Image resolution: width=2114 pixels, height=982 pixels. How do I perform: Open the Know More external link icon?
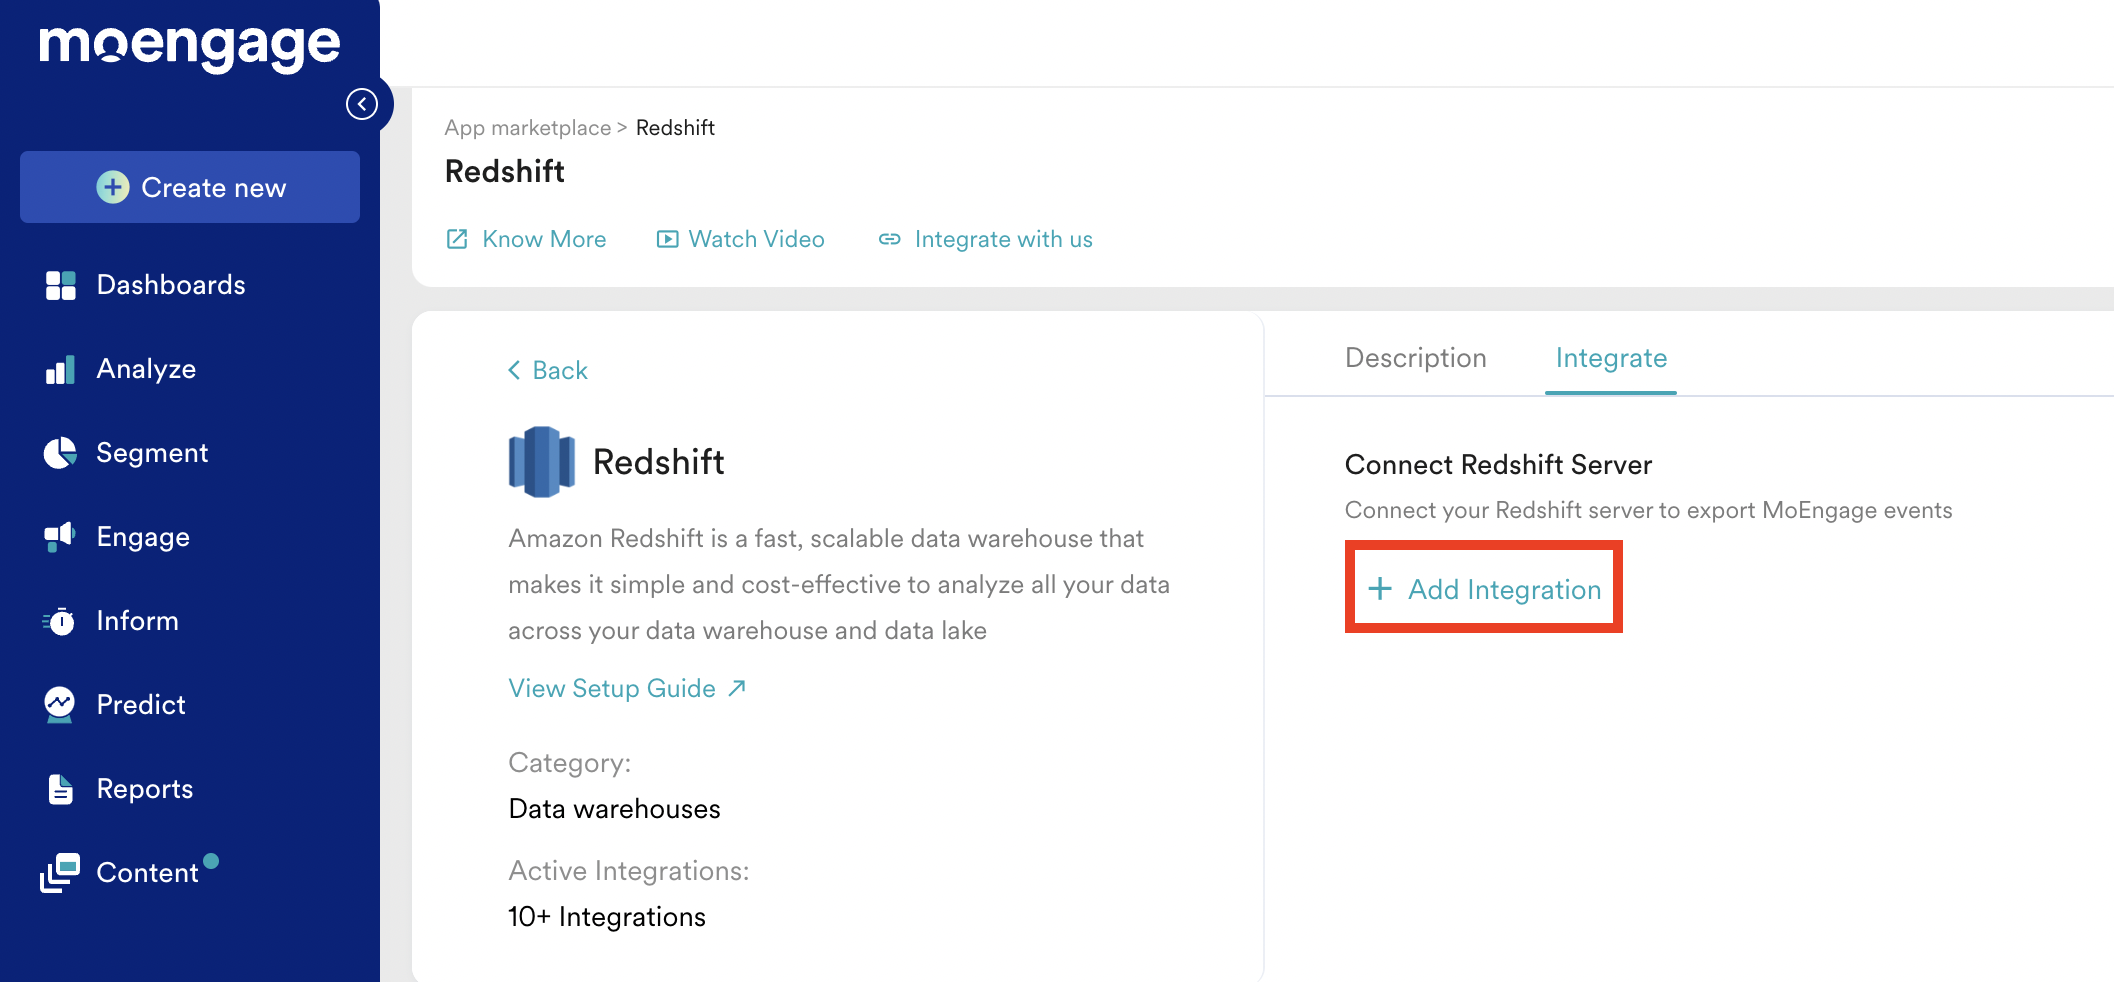(457, 239)
